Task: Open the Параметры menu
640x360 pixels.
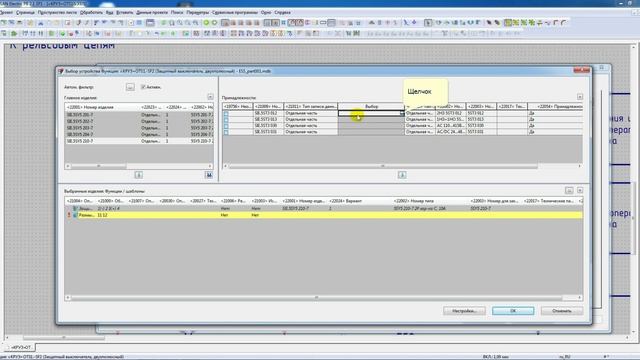Action: tap(198, 13)
